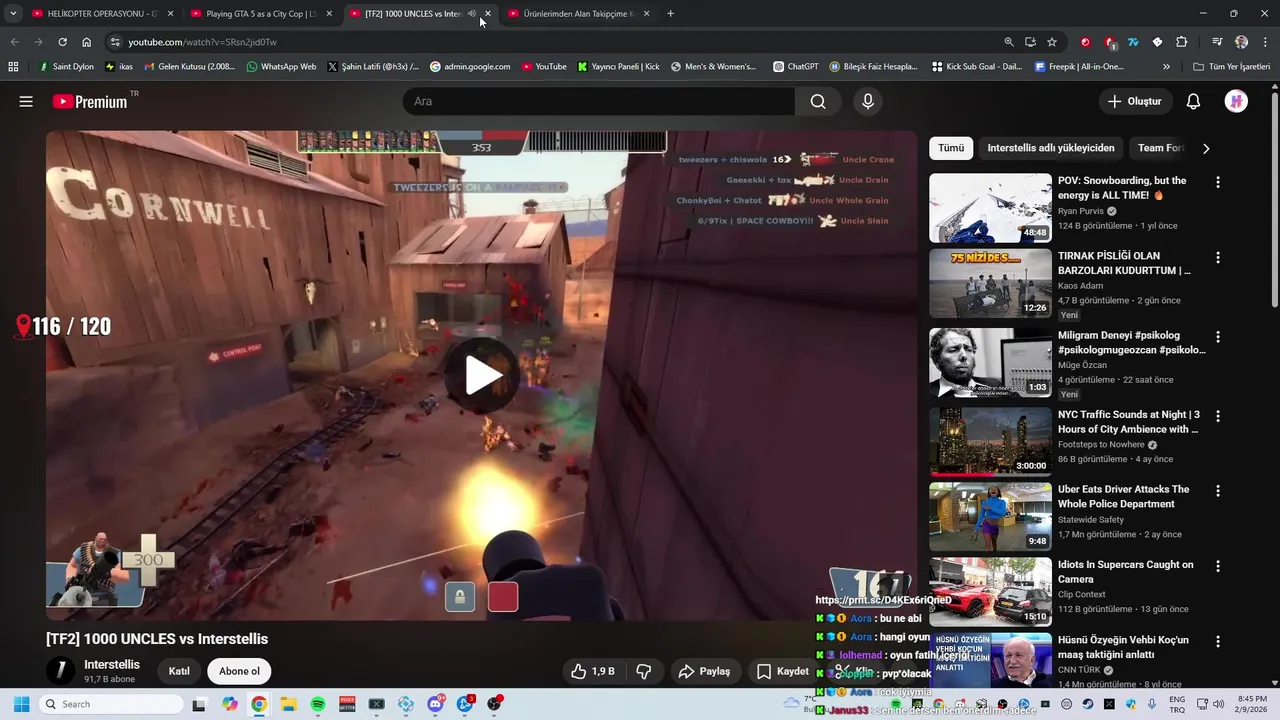Switch to Playing GTA 5 as City Cop tab
Viewport: 1280px width, 720px height.
(x=261, y=14)
